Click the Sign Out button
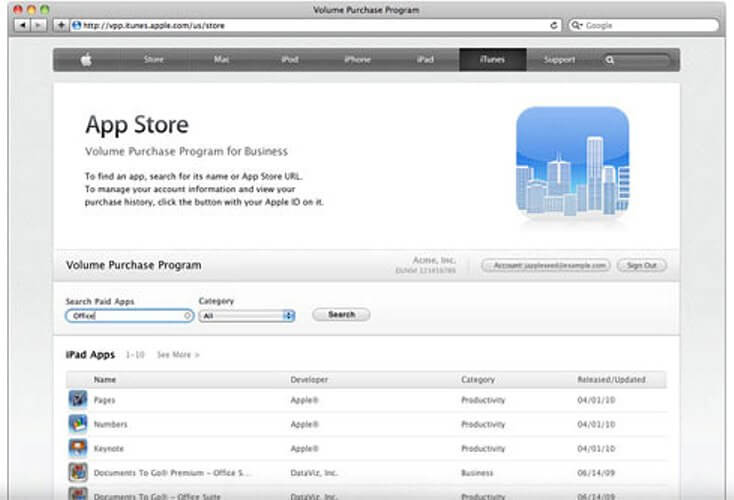Image resolution: width=734 pixels, height=500 pixels. click(x=641, y=265)
